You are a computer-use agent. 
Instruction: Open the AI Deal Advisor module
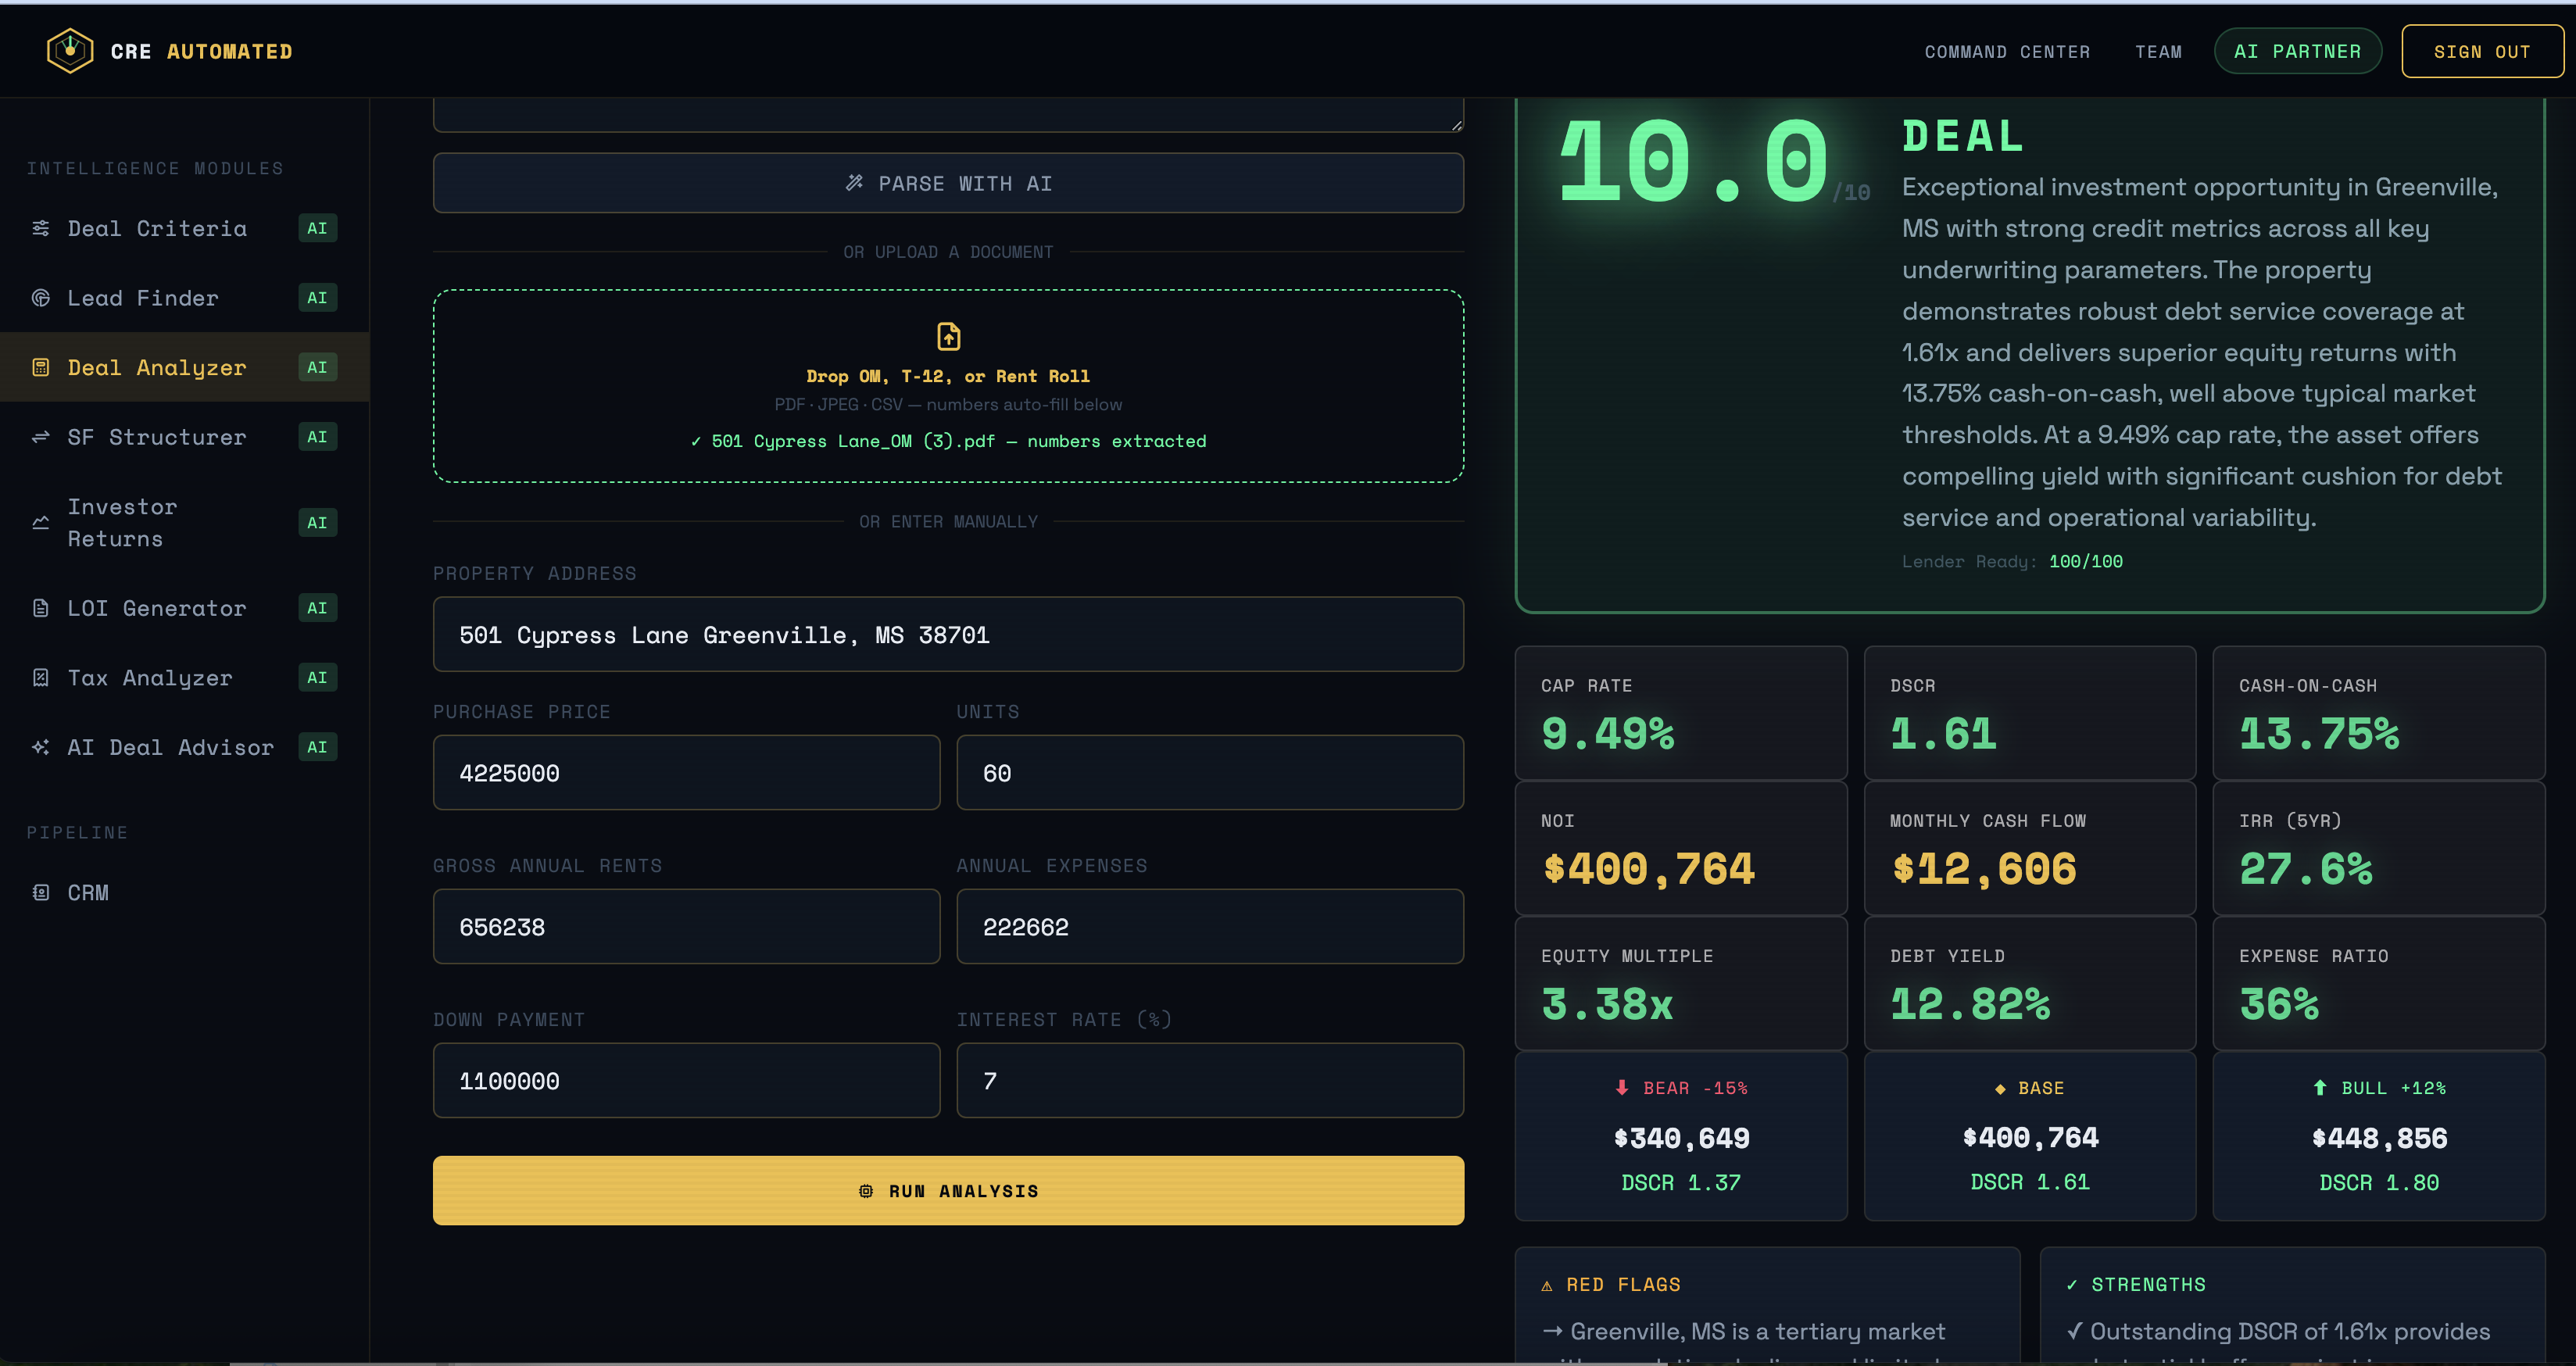tap(184, 747)
